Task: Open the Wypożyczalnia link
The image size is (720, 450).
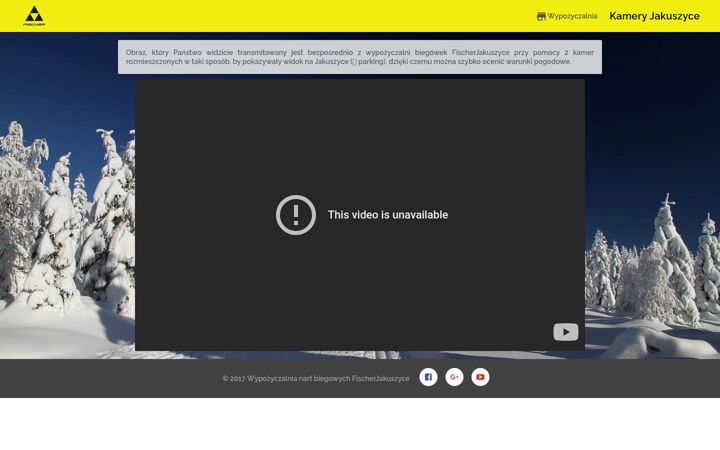Action: 567,16
